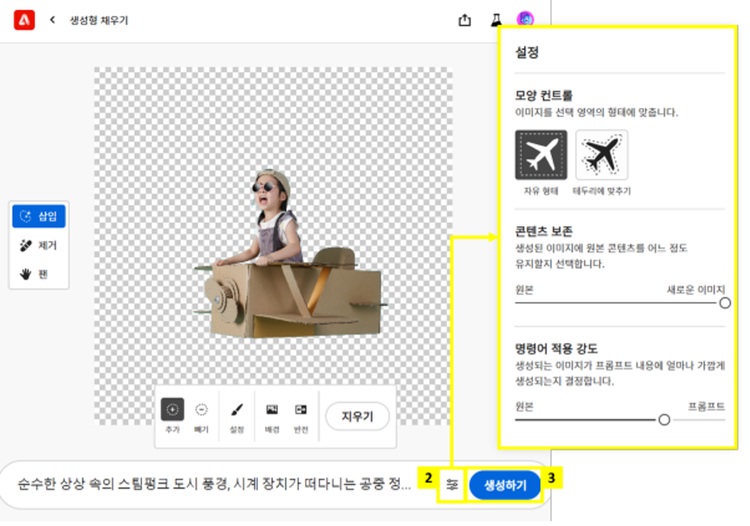This screenshot has height=526, width=750.
Task: Go back with the arrow beside 생성형 채우기
Action: [x=53, y=20]
